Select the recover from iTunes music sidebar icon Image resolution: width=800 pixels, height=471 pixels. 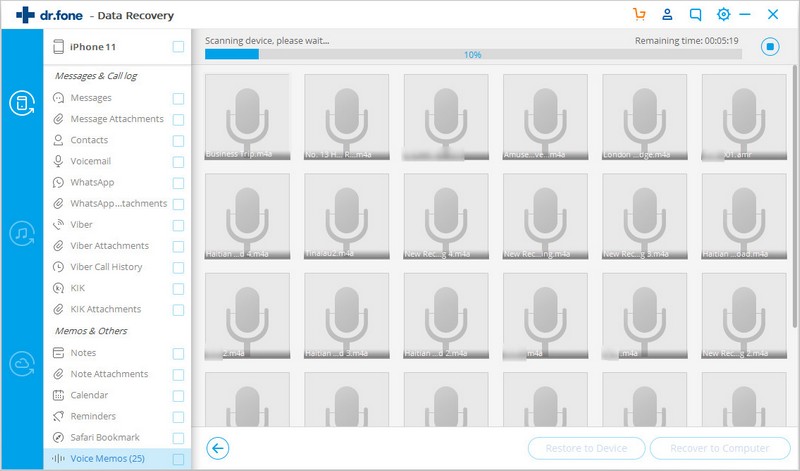(x=22, y=233)
